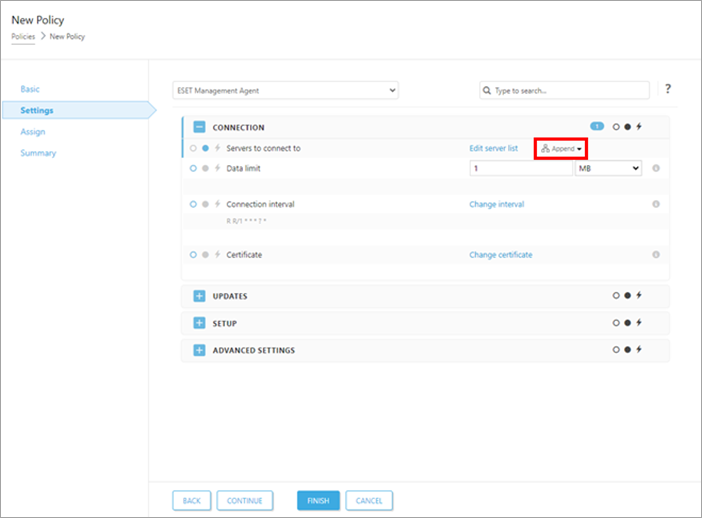Viewport: 702px width, 518px height.
Task: Click Force lightning icon in UPDATES header
Action: 639,295
